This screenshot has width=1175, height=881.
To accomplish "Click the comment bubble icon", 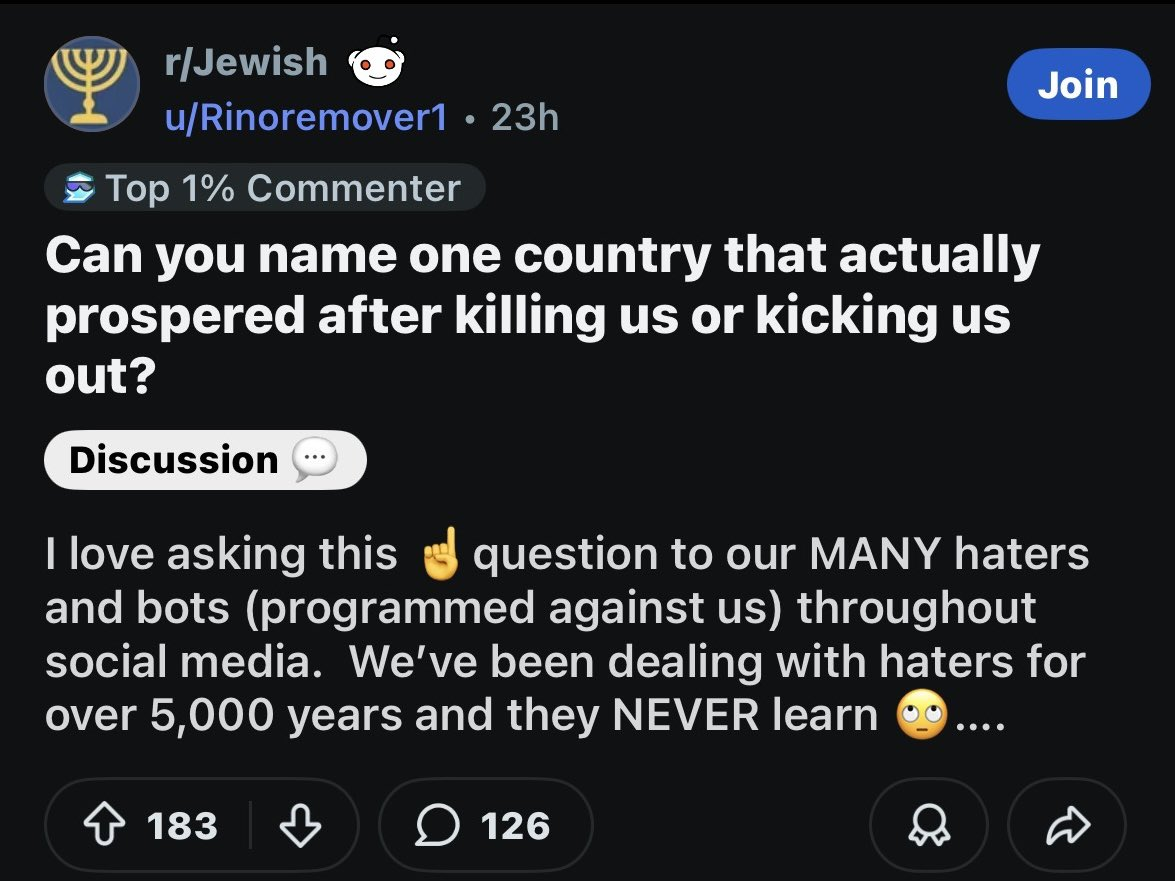I will point(438,826).
